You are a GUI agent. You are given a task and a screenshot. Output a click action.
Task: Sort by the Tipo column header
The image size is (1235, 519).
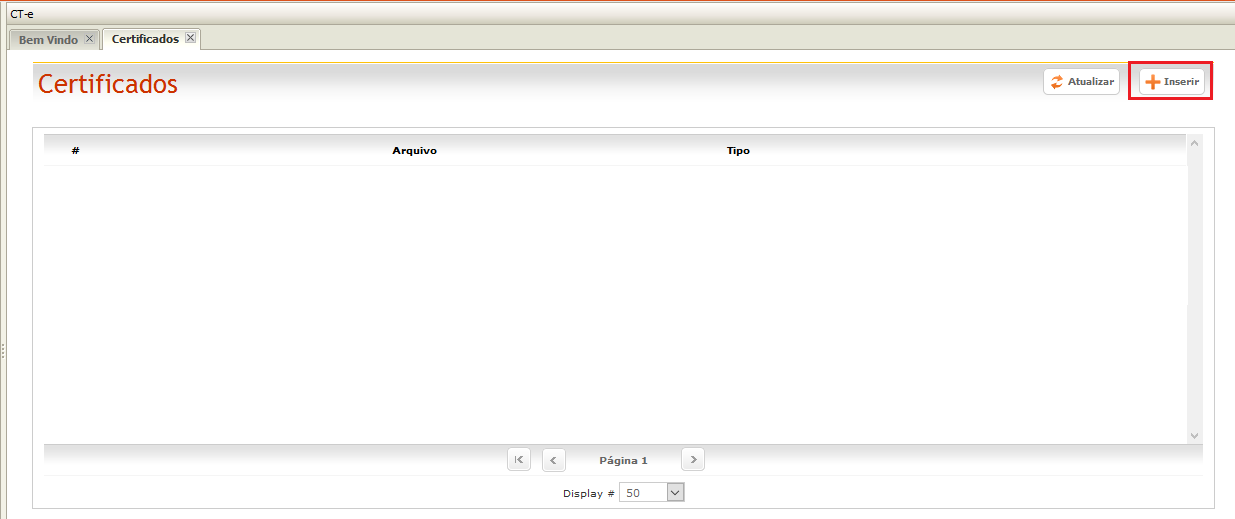(x=738, y=151)
